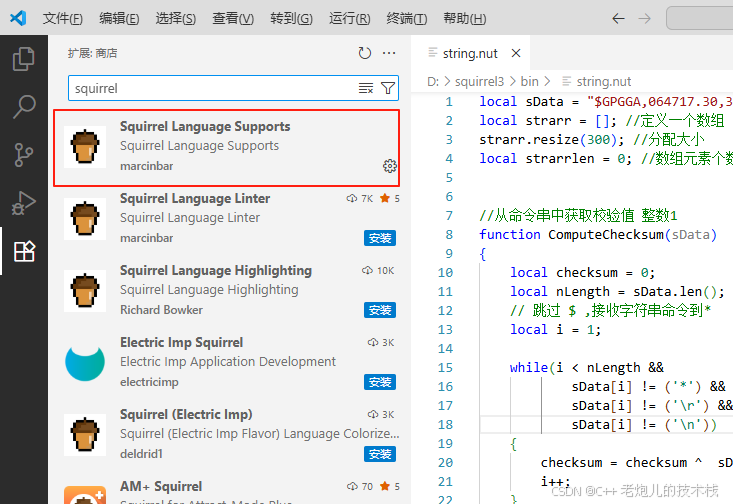Viewport: 733px width, 504px height.
Task: Open Squirrel (Electric Imp) extension title
Action: (186, 414)
